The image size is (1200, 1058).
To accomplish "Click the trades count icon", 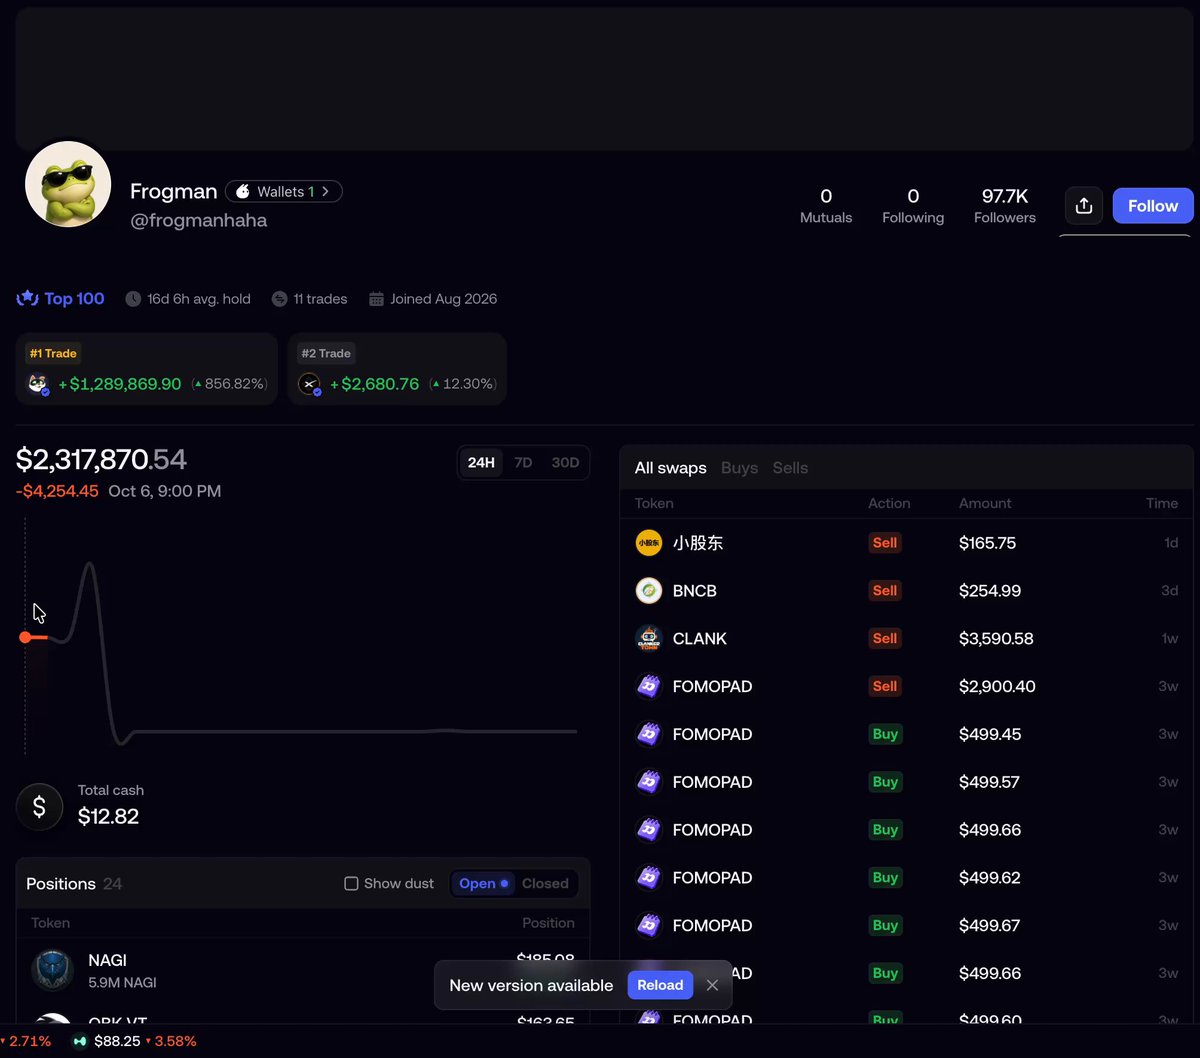I will coord(279,299).
